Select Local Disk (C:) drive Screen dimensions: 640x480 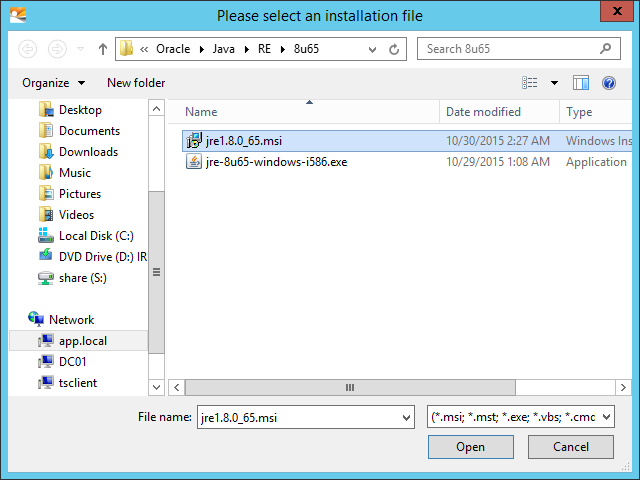click(x=96, y=236)
